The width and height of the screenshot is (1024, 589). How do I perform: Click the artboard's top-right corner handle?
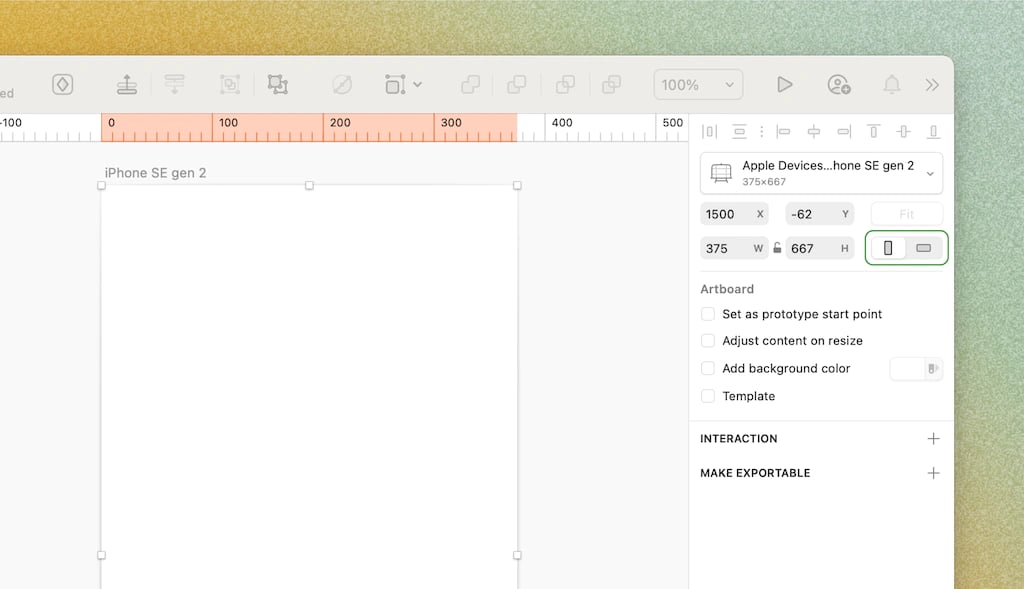click(517, 185)
